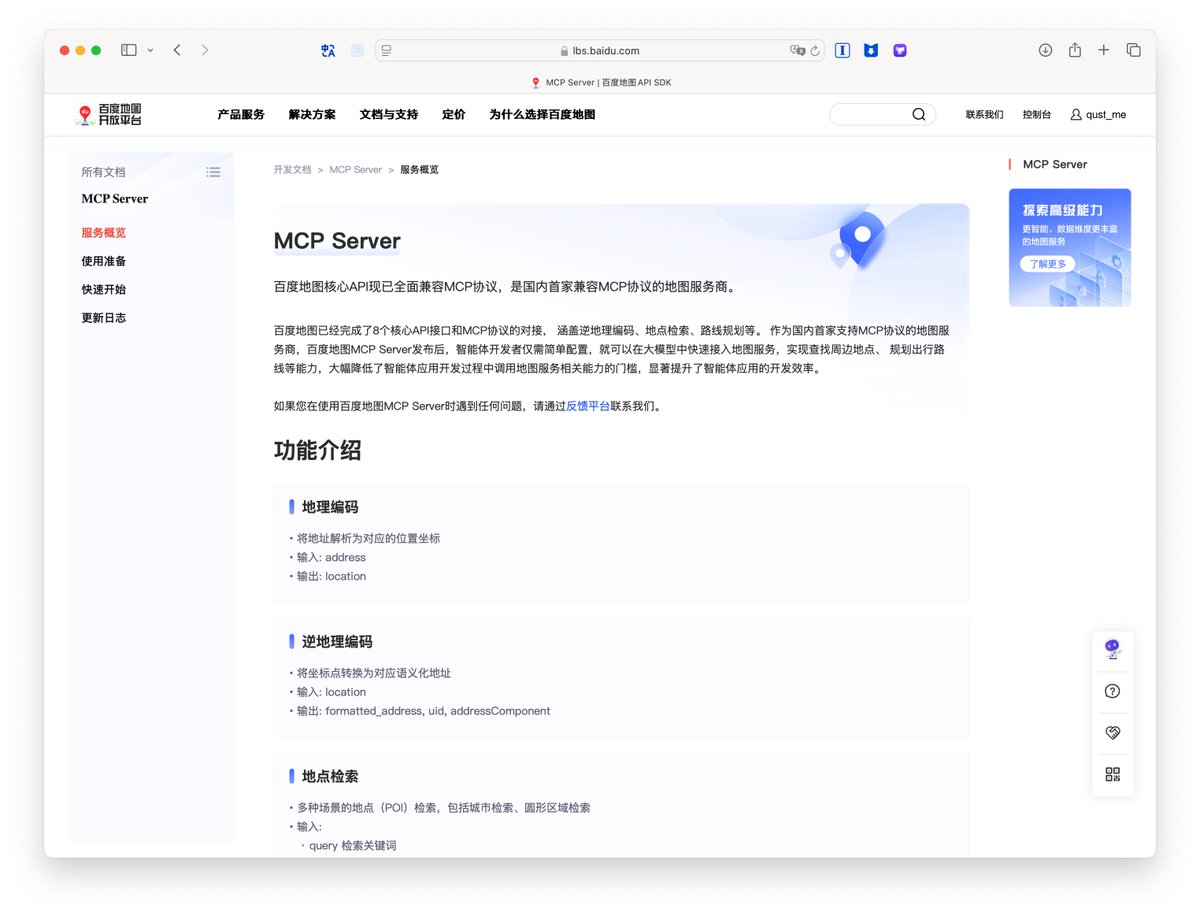
Task: Click the magnifier search icon
Action: pyautogui.click(x=919, y=115)
